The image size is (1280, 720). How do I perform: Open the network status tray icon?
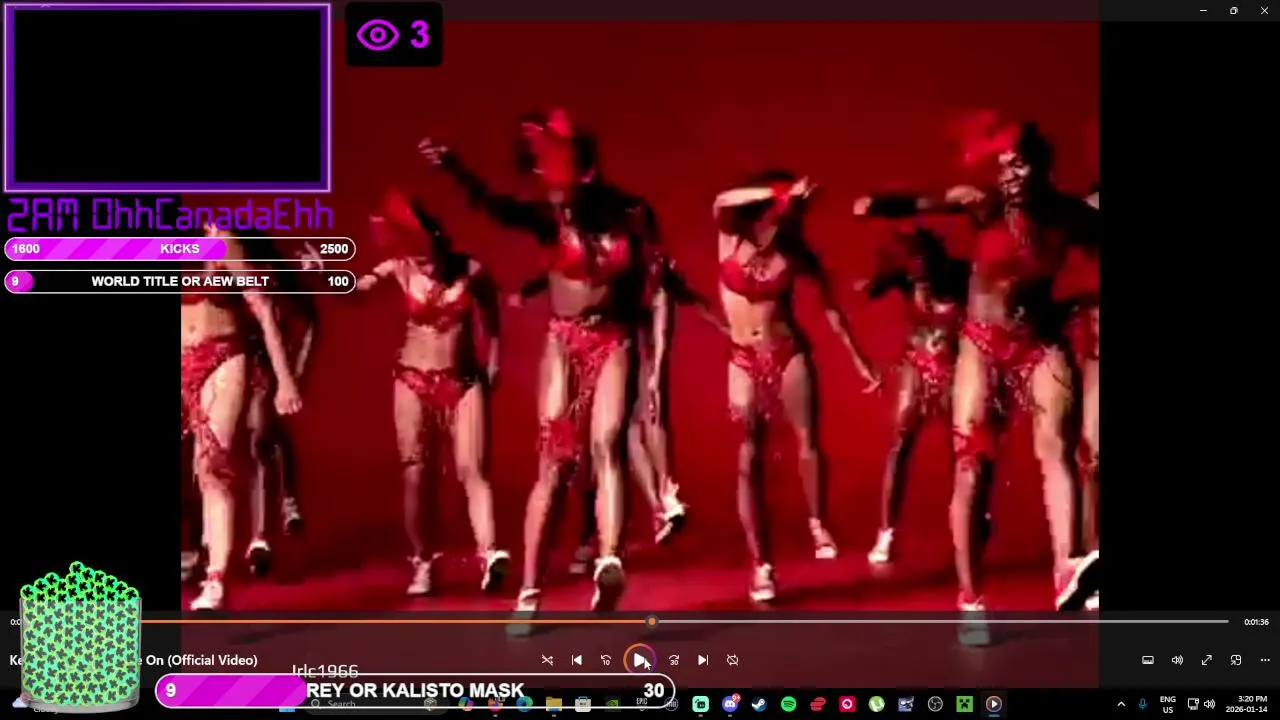(x=1193, y=704)
